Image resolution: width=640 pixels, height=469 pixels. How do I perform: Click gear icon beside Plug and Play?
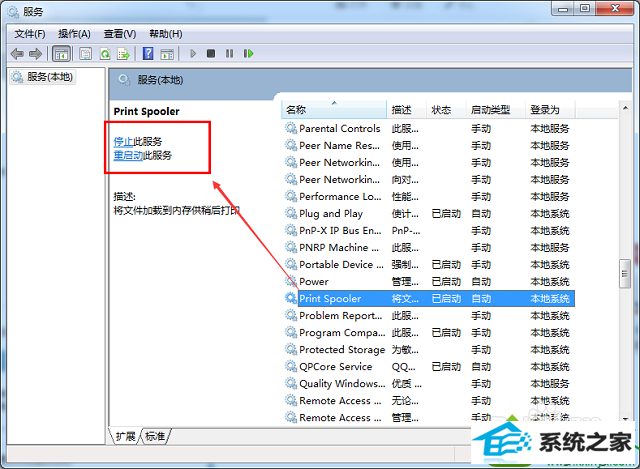pyautogui.click(x=291, y=213)
